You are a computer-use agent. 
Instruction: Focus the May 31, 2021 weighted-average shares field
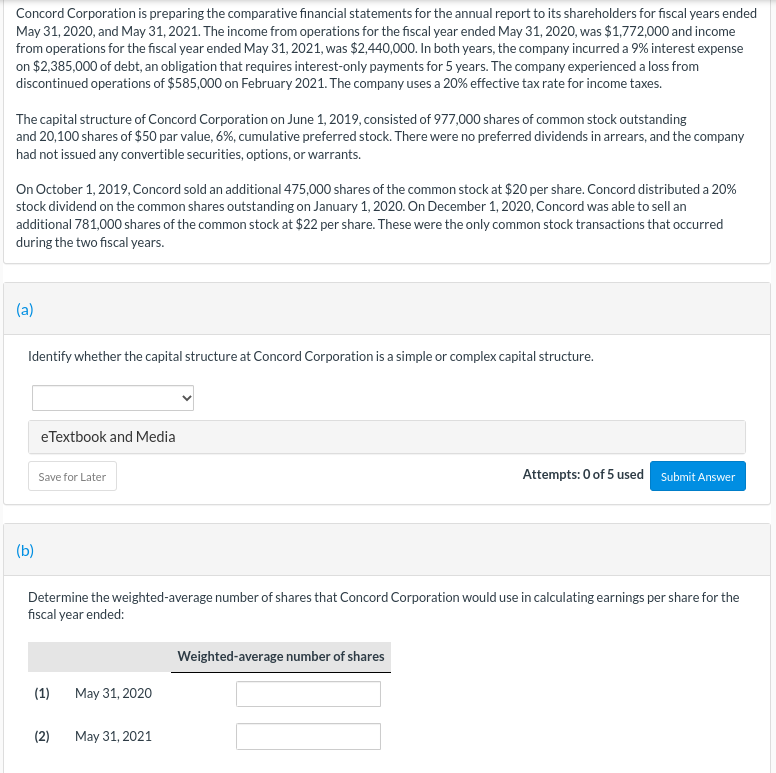click(308, 736)
